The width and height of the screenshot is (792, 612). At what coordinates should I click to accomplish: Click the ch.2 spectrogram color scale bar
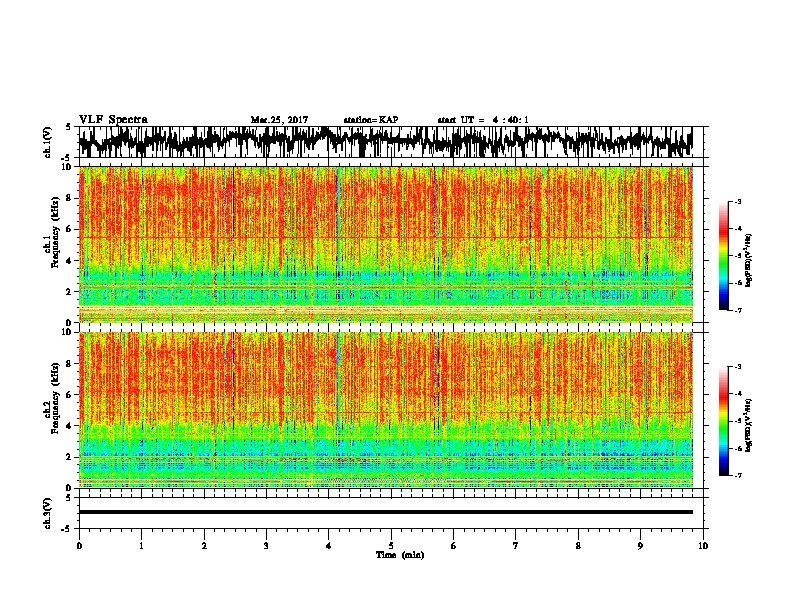tap(724, 421)
